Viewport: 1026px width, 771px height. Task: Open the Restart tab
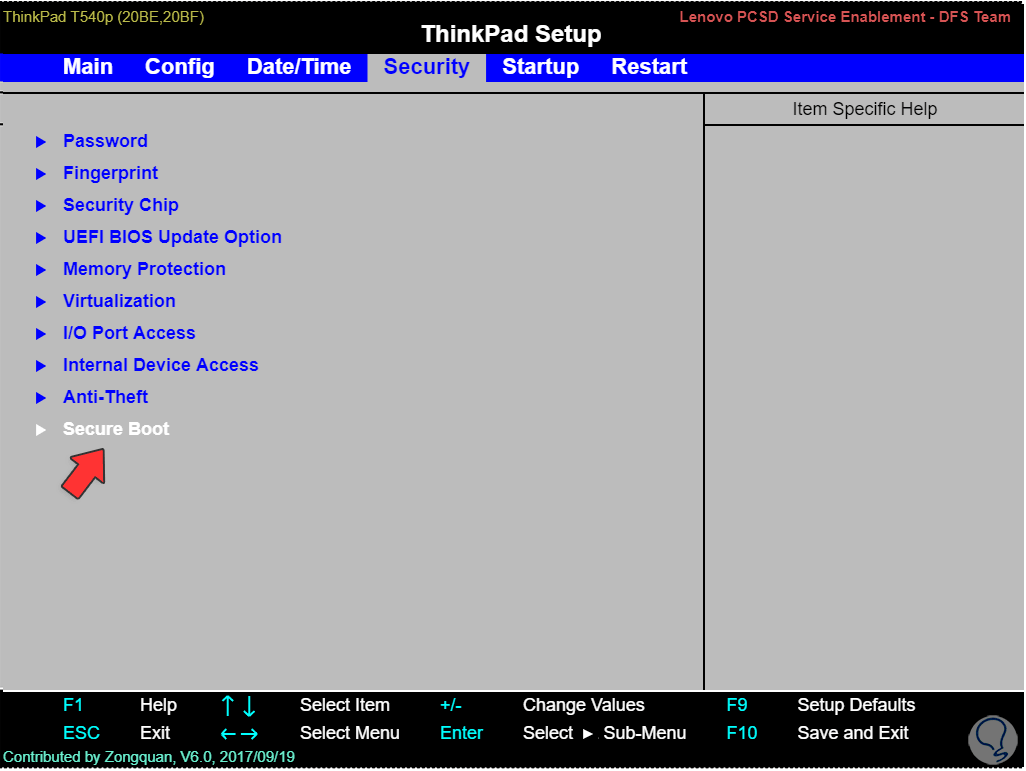coord(649,67)
